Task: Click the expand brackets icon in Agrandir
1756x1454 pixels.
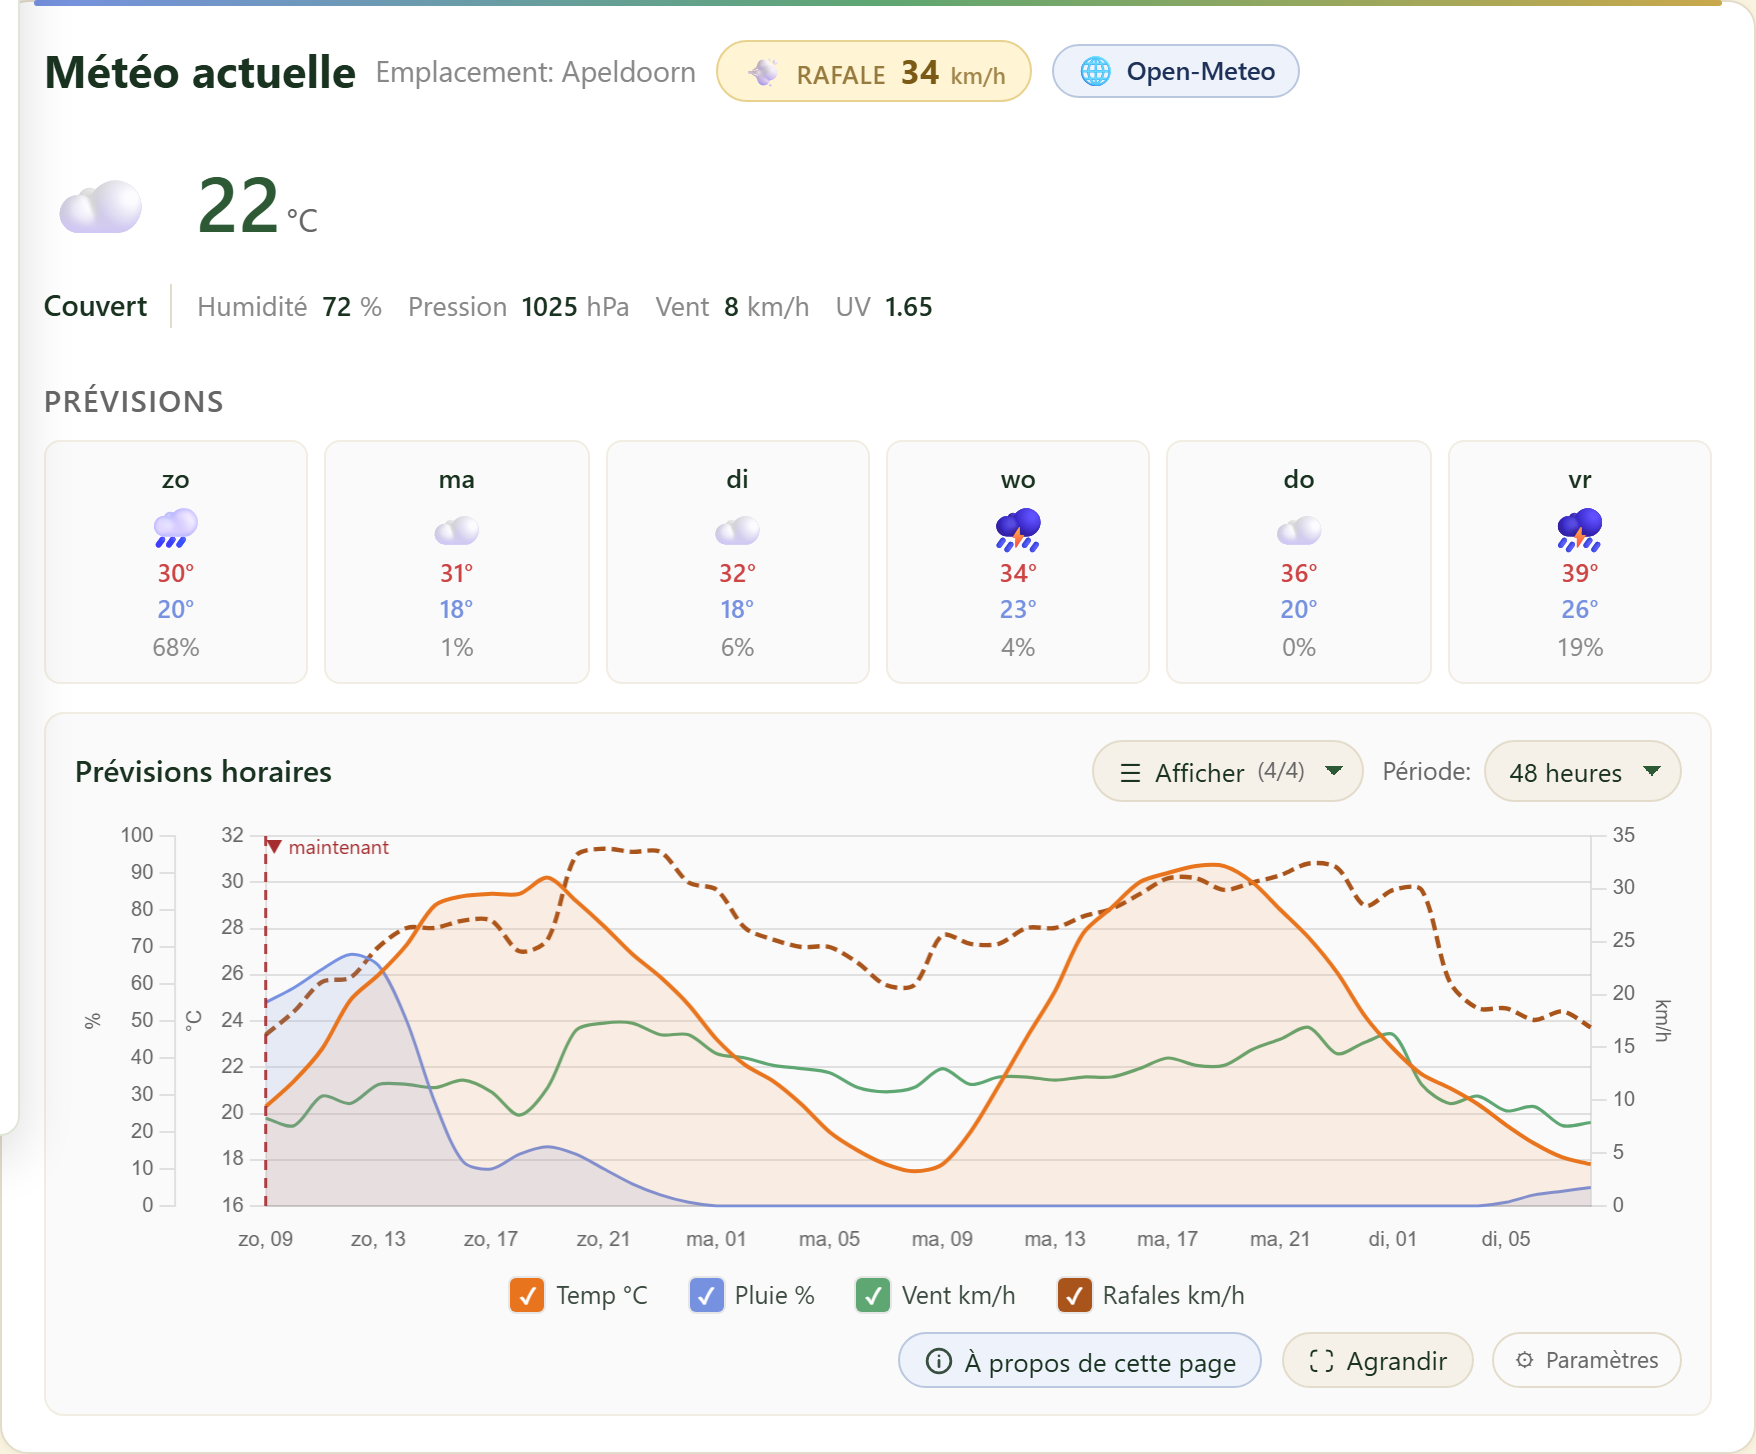Action: click(x=1322, y=1361)
